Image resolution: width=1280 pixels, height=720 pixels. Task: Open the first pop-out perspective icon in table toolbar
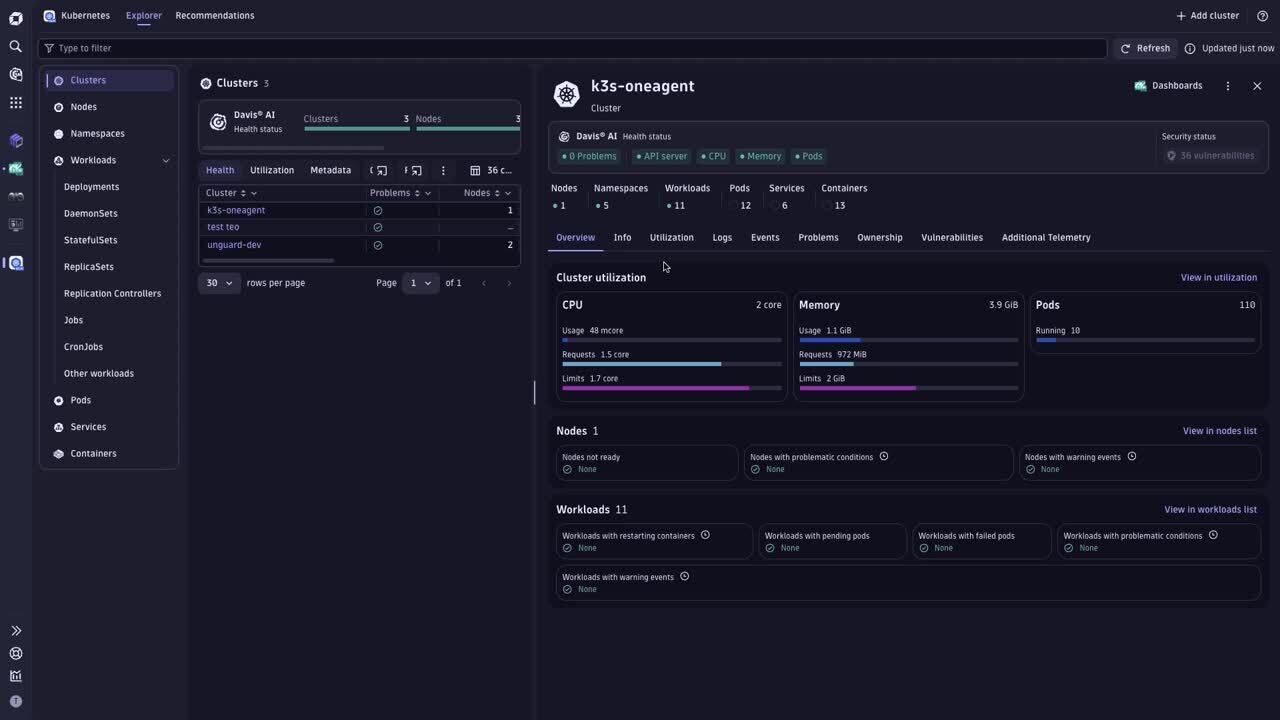click(x=382, y=170)
